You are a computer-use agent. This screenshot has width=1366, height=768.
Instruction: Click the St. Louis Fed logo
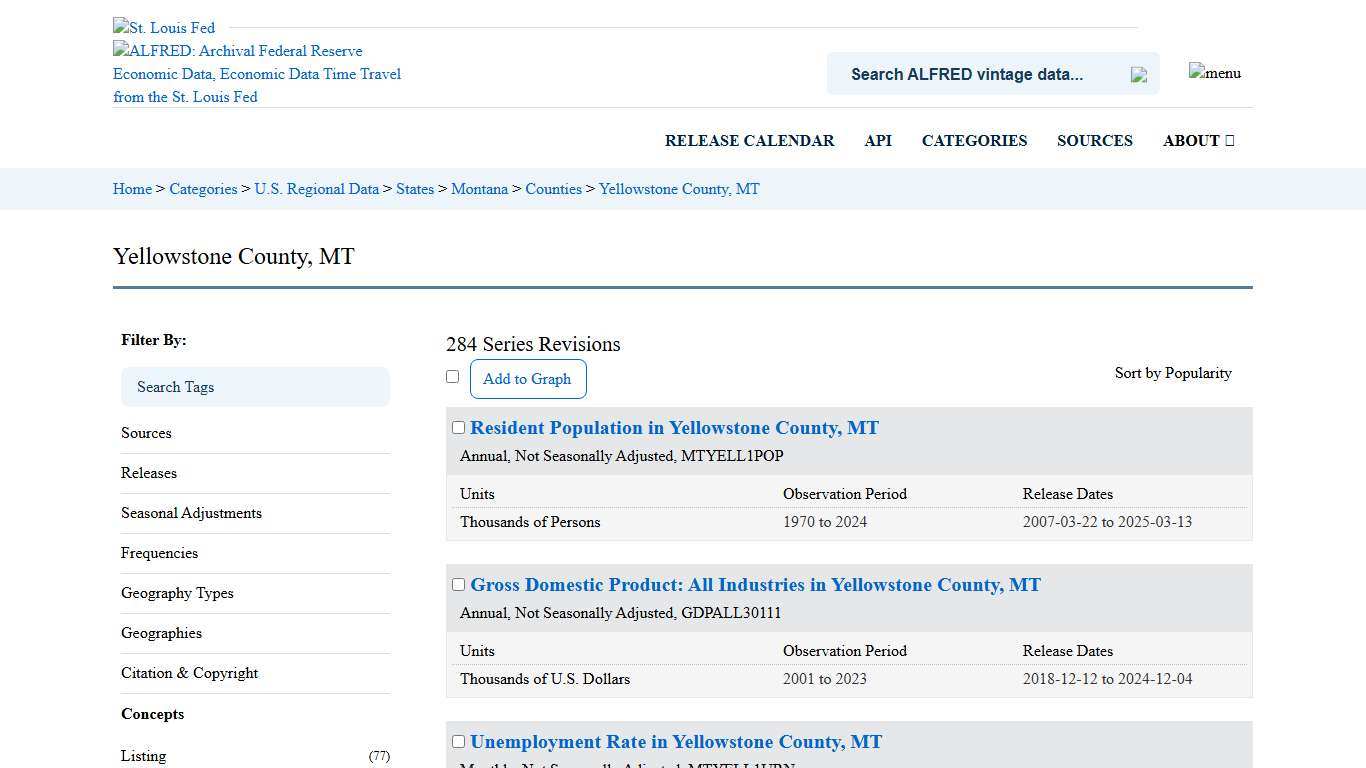163,27
